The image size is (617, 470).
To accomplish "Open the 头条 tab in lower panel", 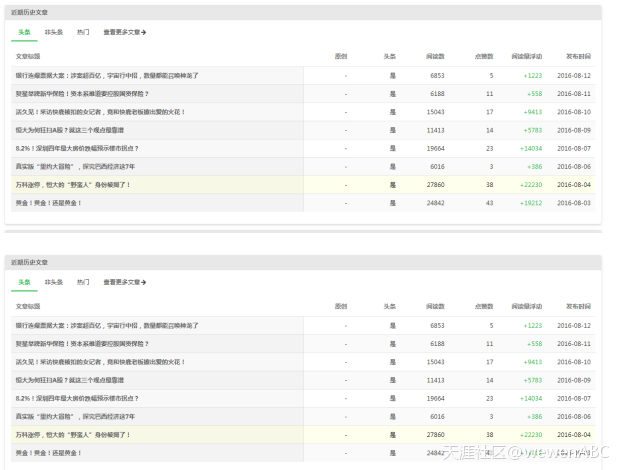I will 25,283.
